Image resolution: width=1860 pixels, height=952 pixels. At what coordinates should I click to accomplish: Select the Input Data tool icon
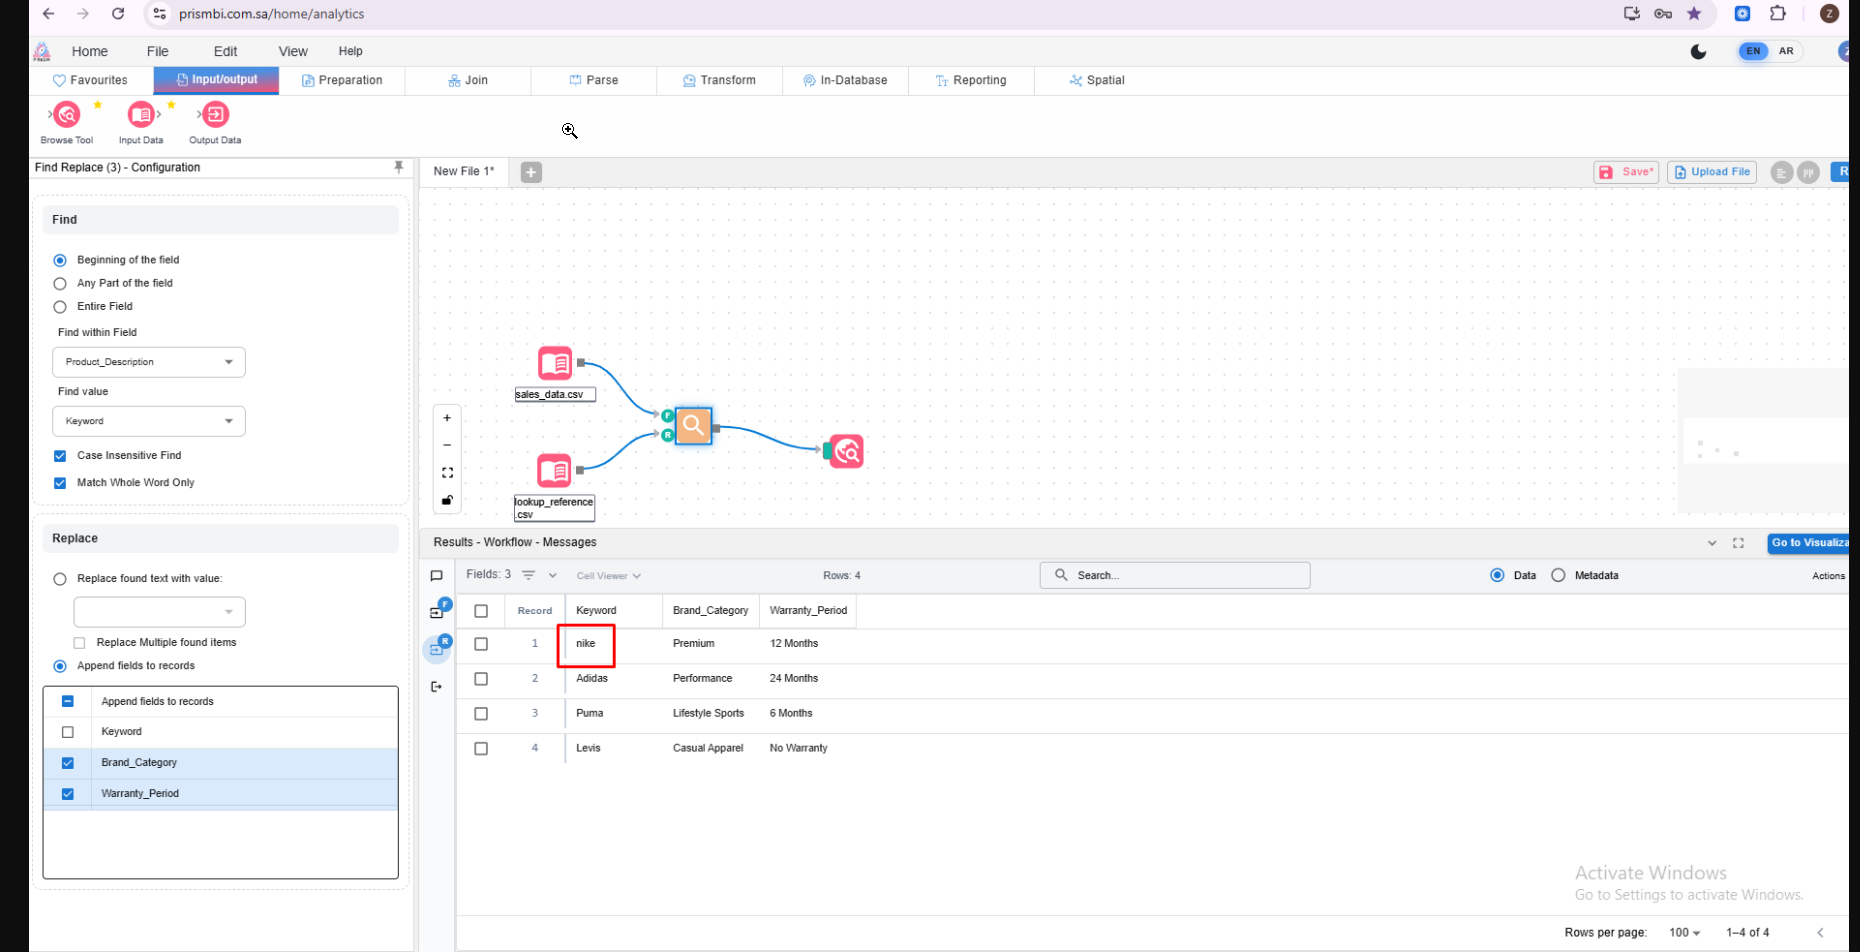(141, 116)
